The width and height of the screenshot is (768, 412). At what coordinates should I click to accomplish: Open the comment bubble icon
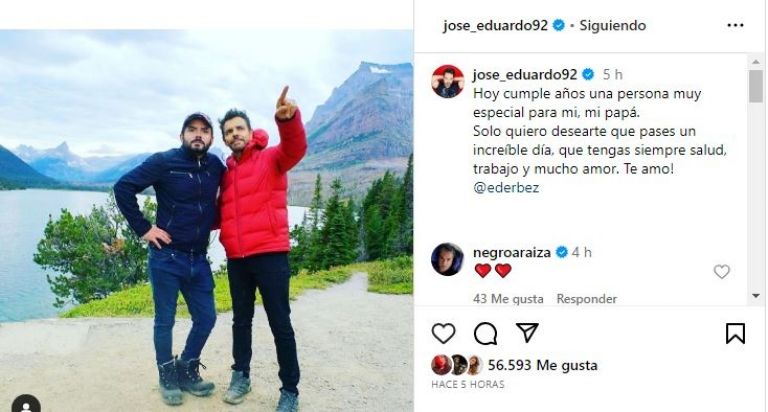tap(485, 334)
